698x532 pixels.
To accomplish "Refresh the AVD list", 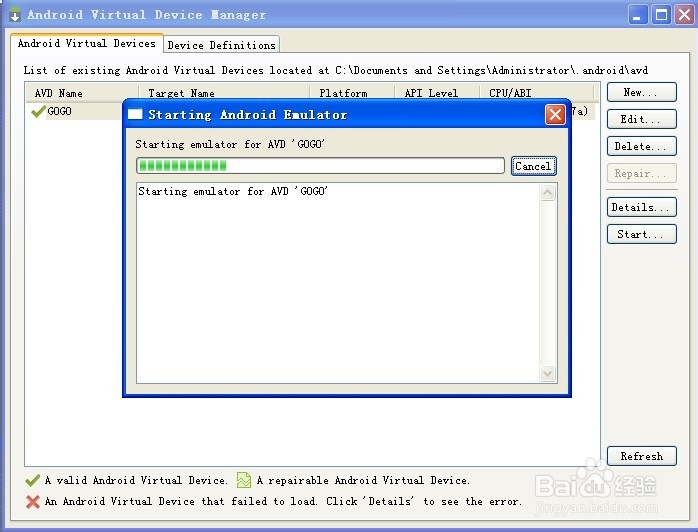I will pyautogui.click(x=641, y=456).
